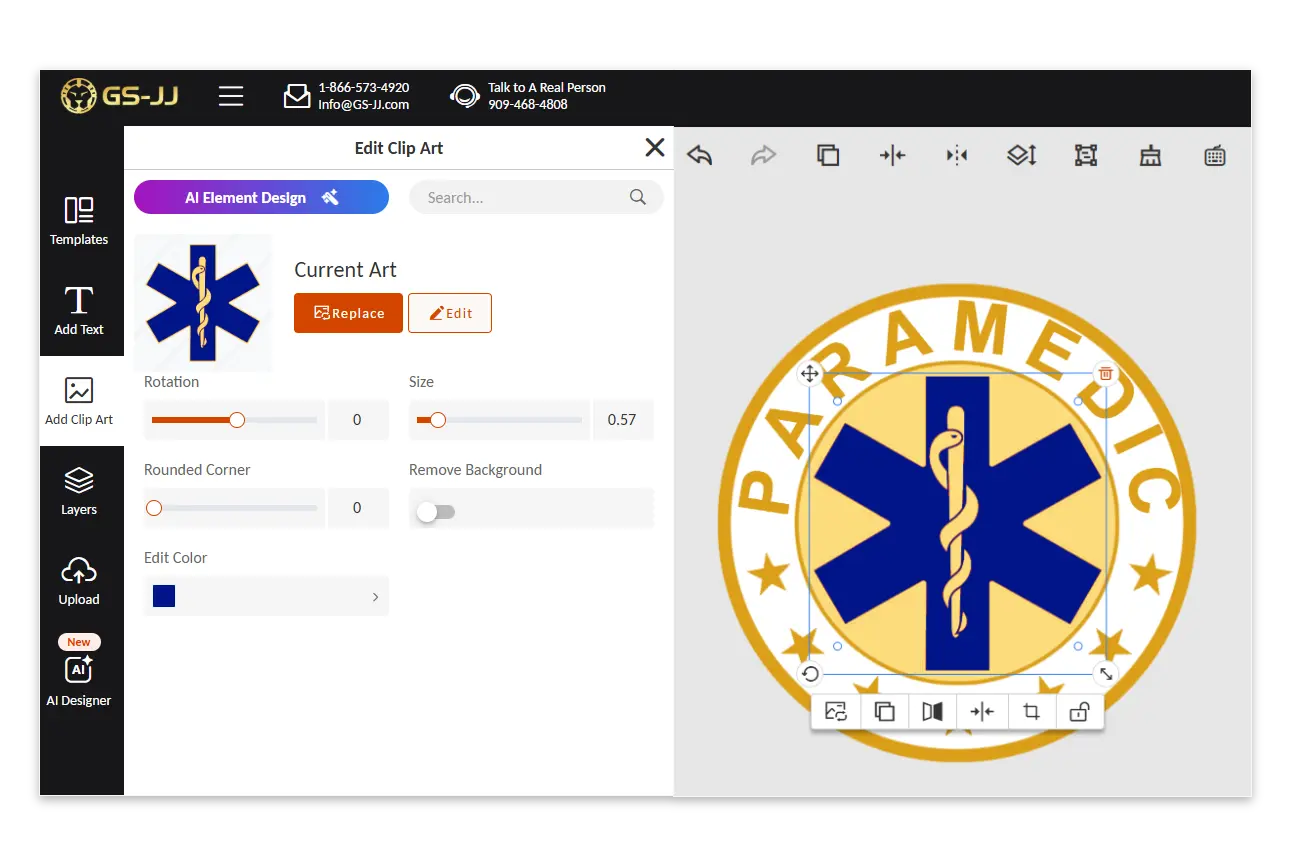This screenshot has width=1294, height=866.
Task: Click the rotate handle on selected art
Action: pos(810,674)
